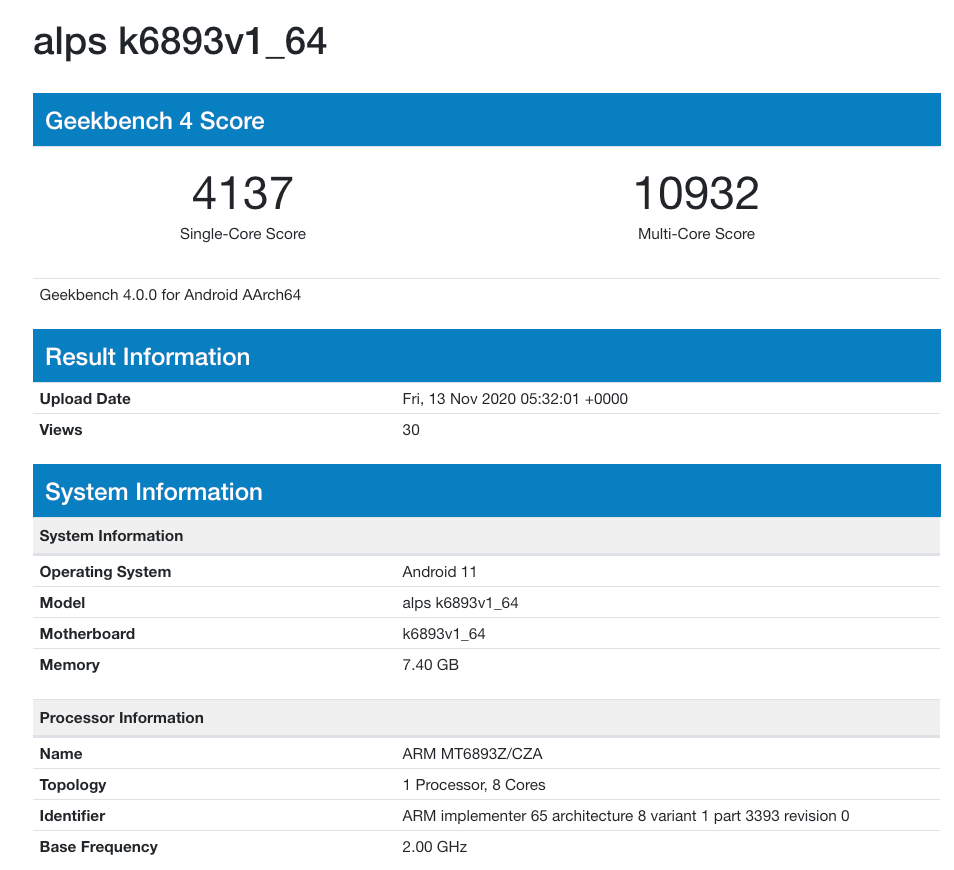
Task: Select the Multi-Core Score label
Action: (697, 234)
